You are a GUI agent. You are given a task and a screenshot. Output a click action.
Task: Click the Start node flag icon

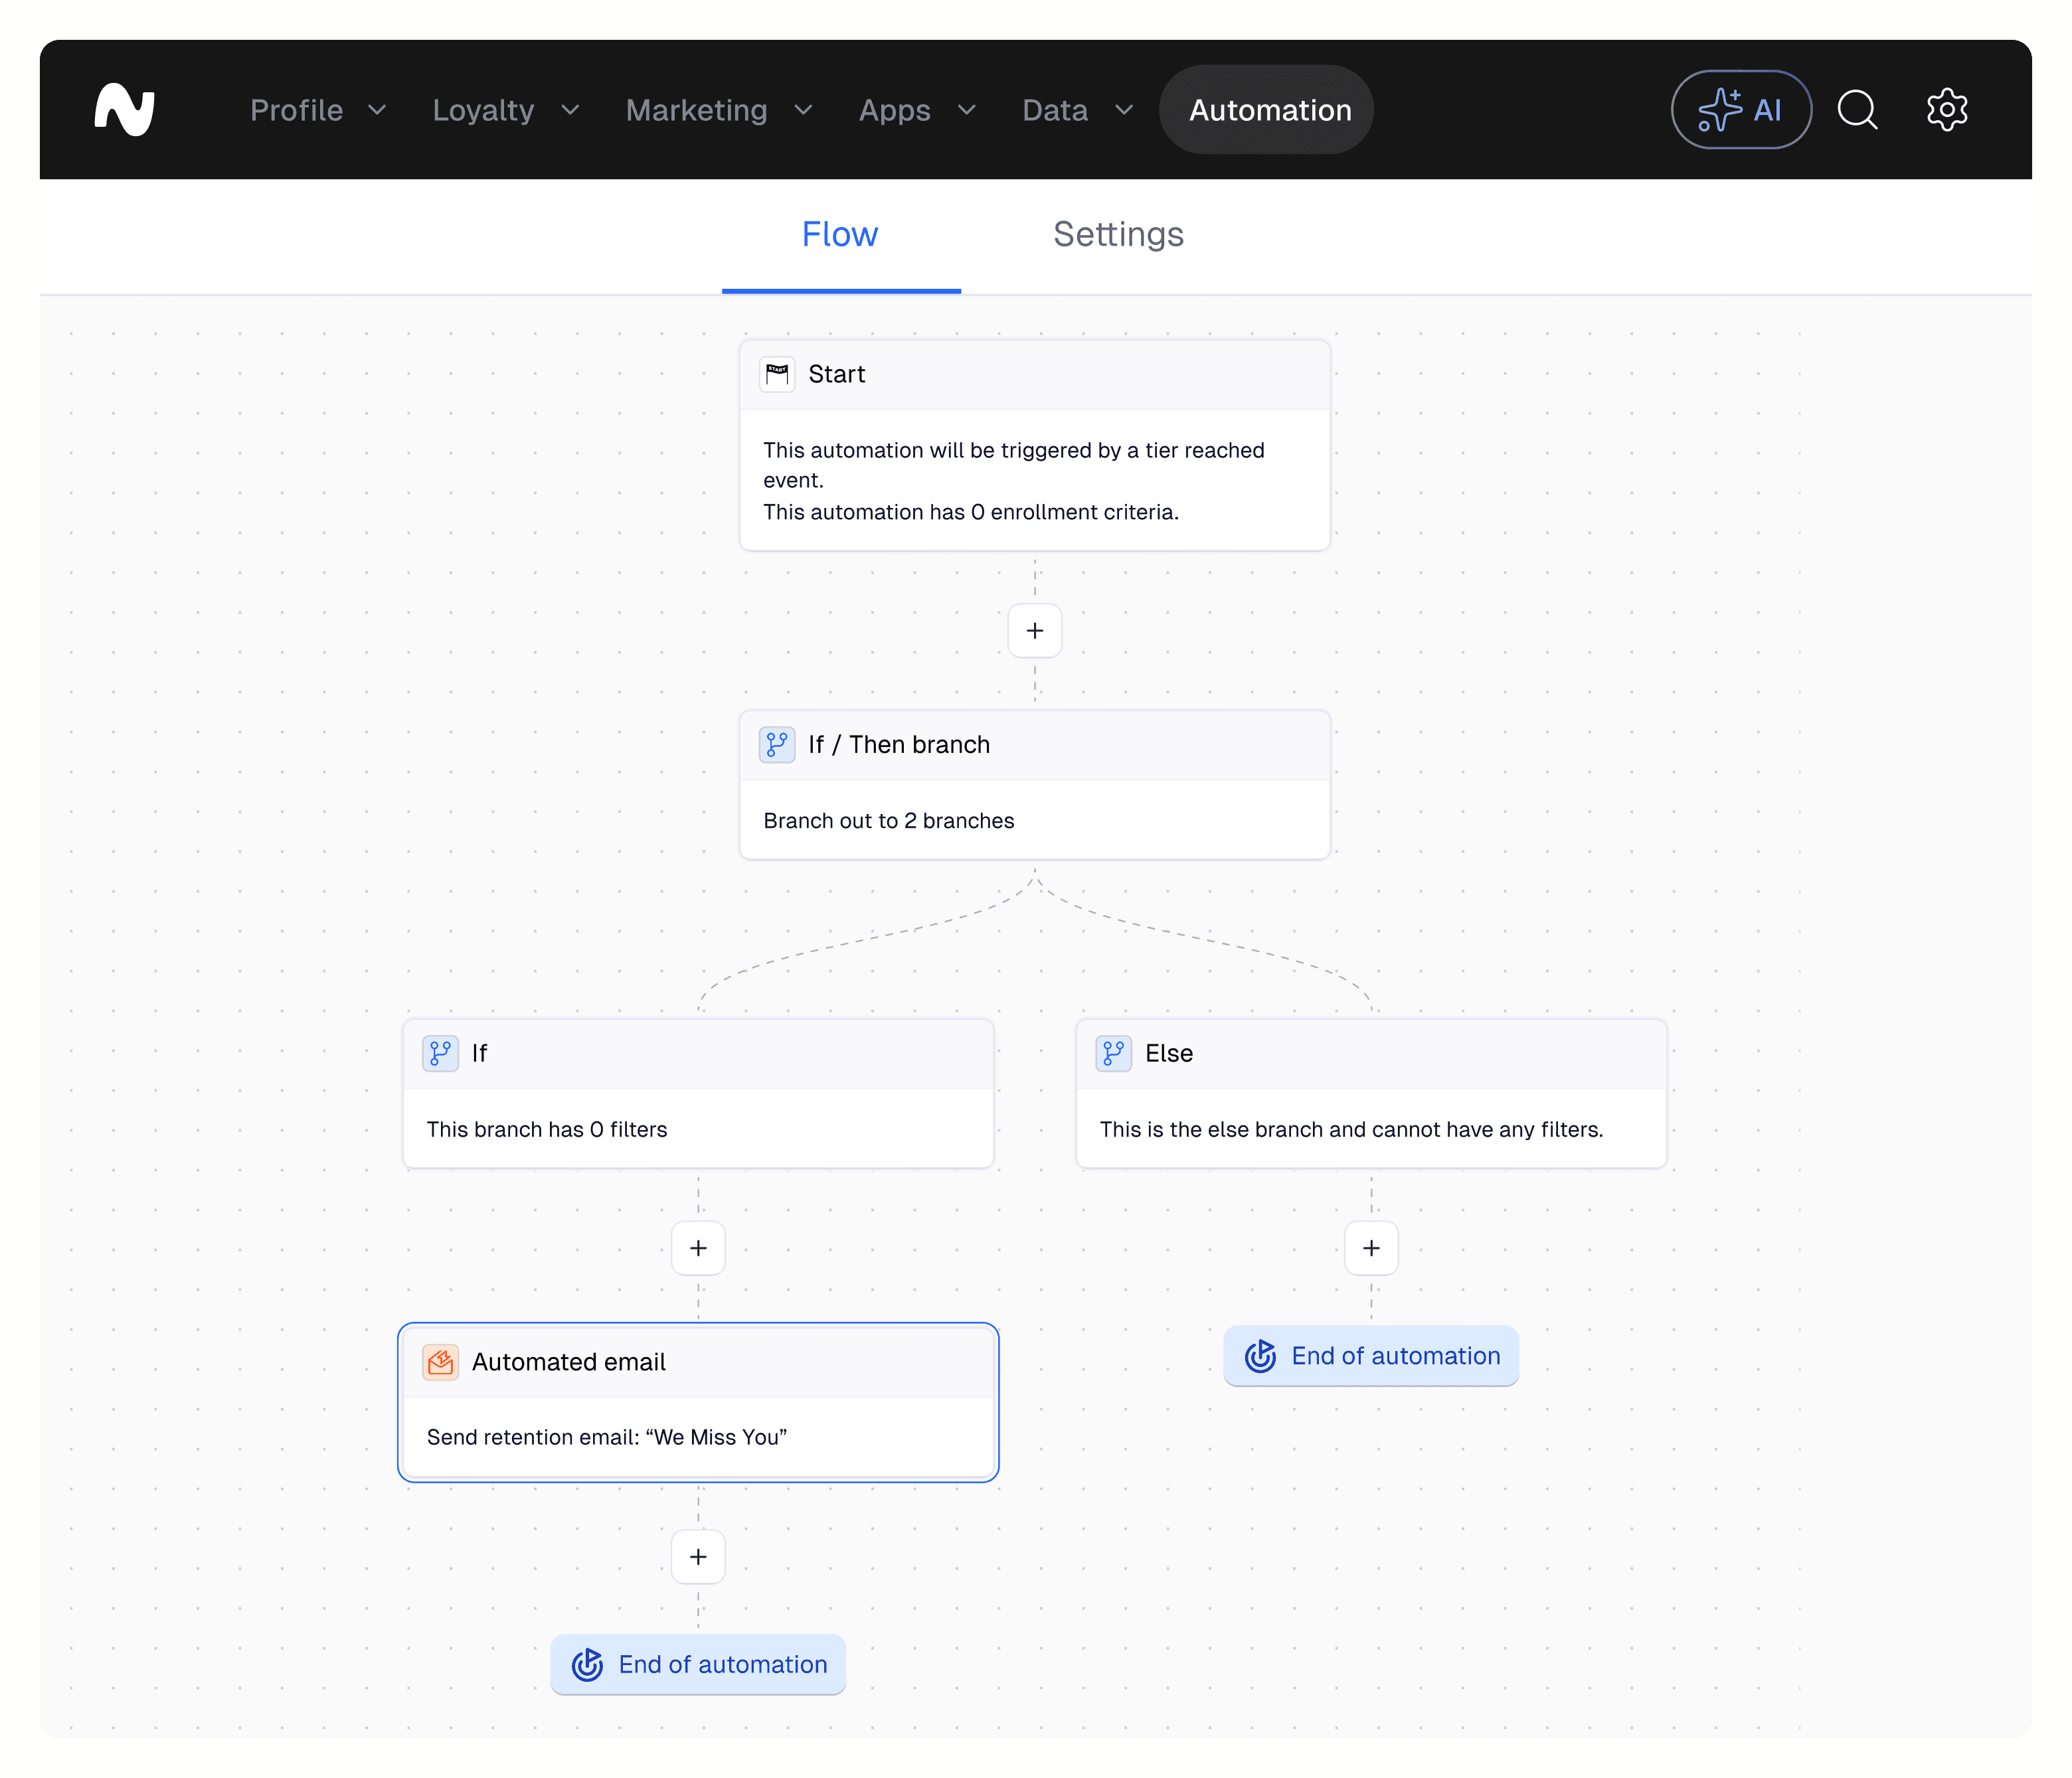click(777, 374)
